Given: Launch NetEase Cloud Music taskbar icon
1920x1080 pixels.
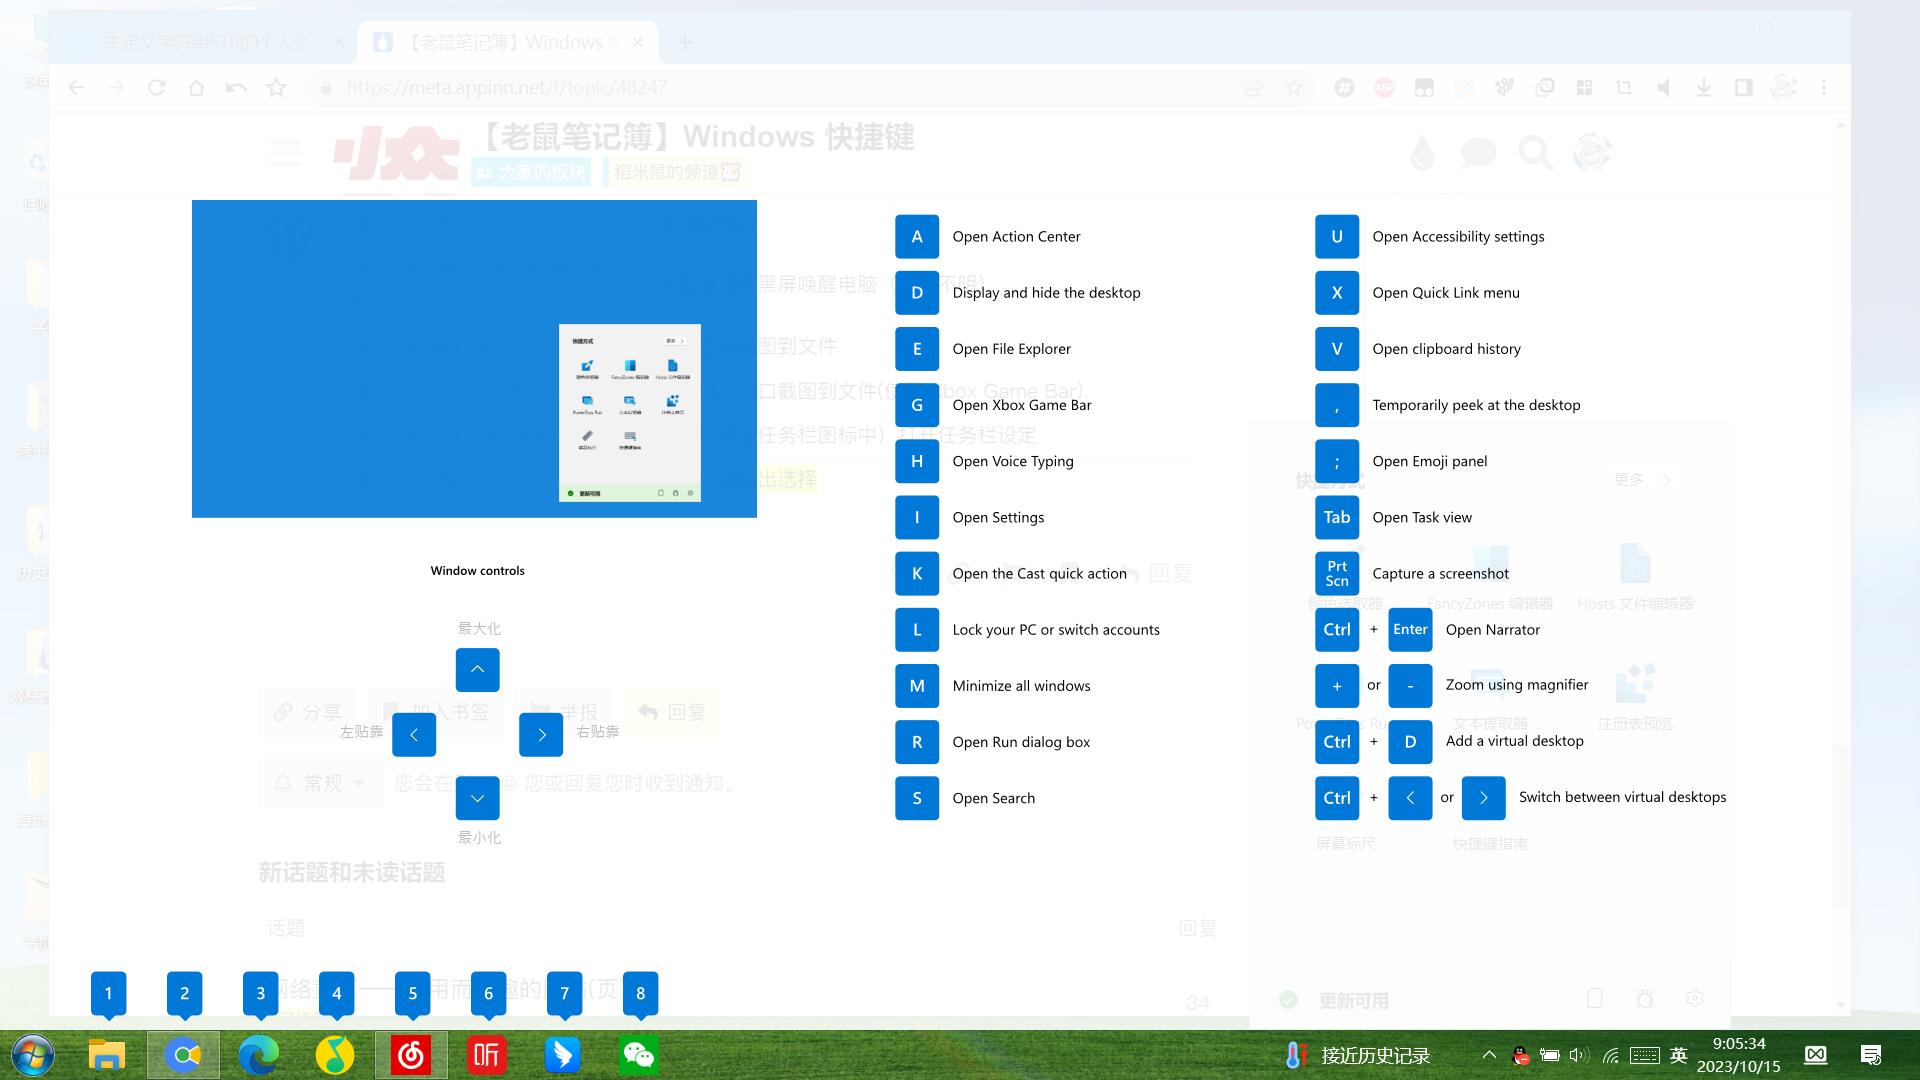Looking at the screenshot, I should pyautogui.click(x=411, y=1055).
